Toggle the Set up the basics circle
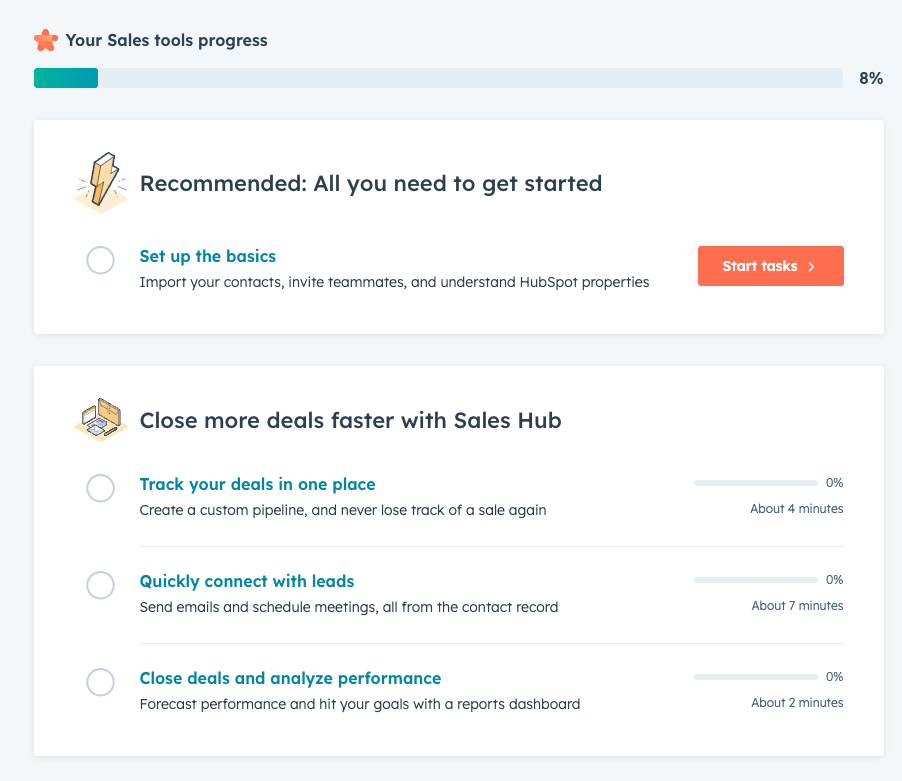902x781 pixels. 101,261
